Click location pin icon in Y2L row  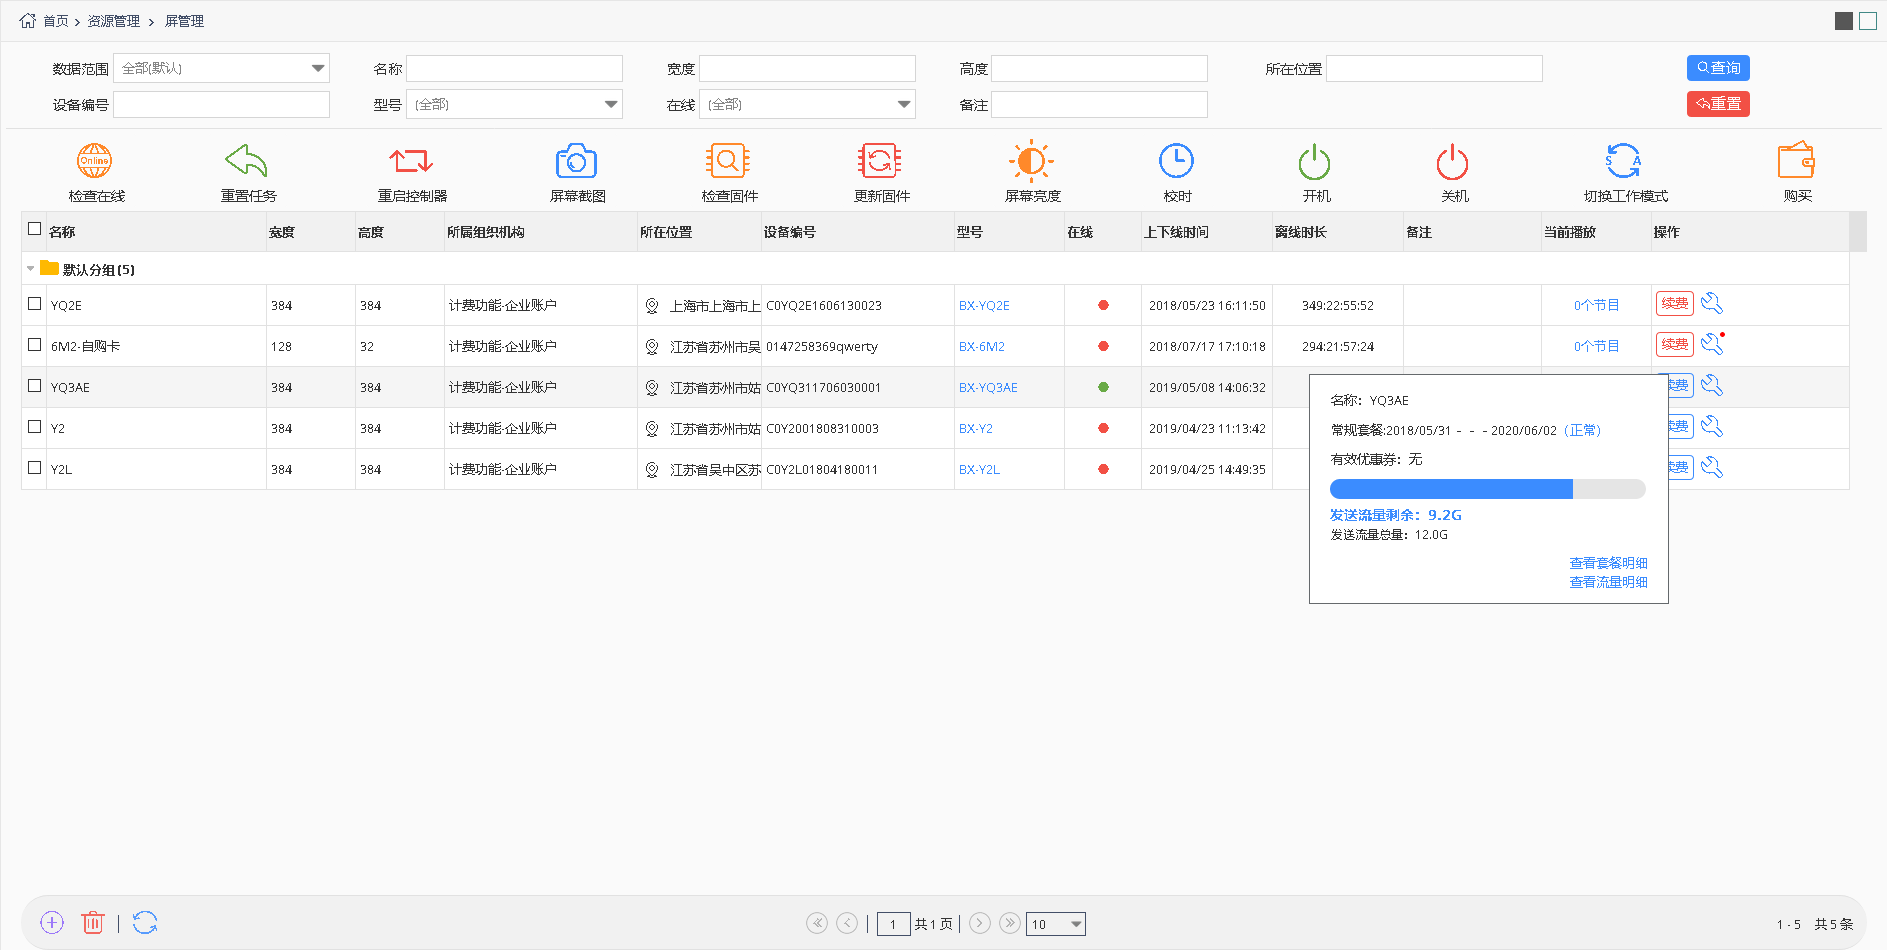coord(652,469)
